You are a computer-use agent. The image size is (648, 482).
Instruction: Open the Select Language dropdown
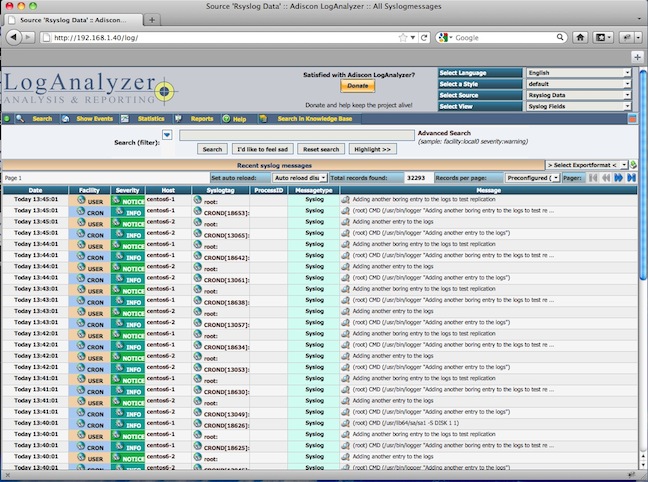click(x=579, y=73)
